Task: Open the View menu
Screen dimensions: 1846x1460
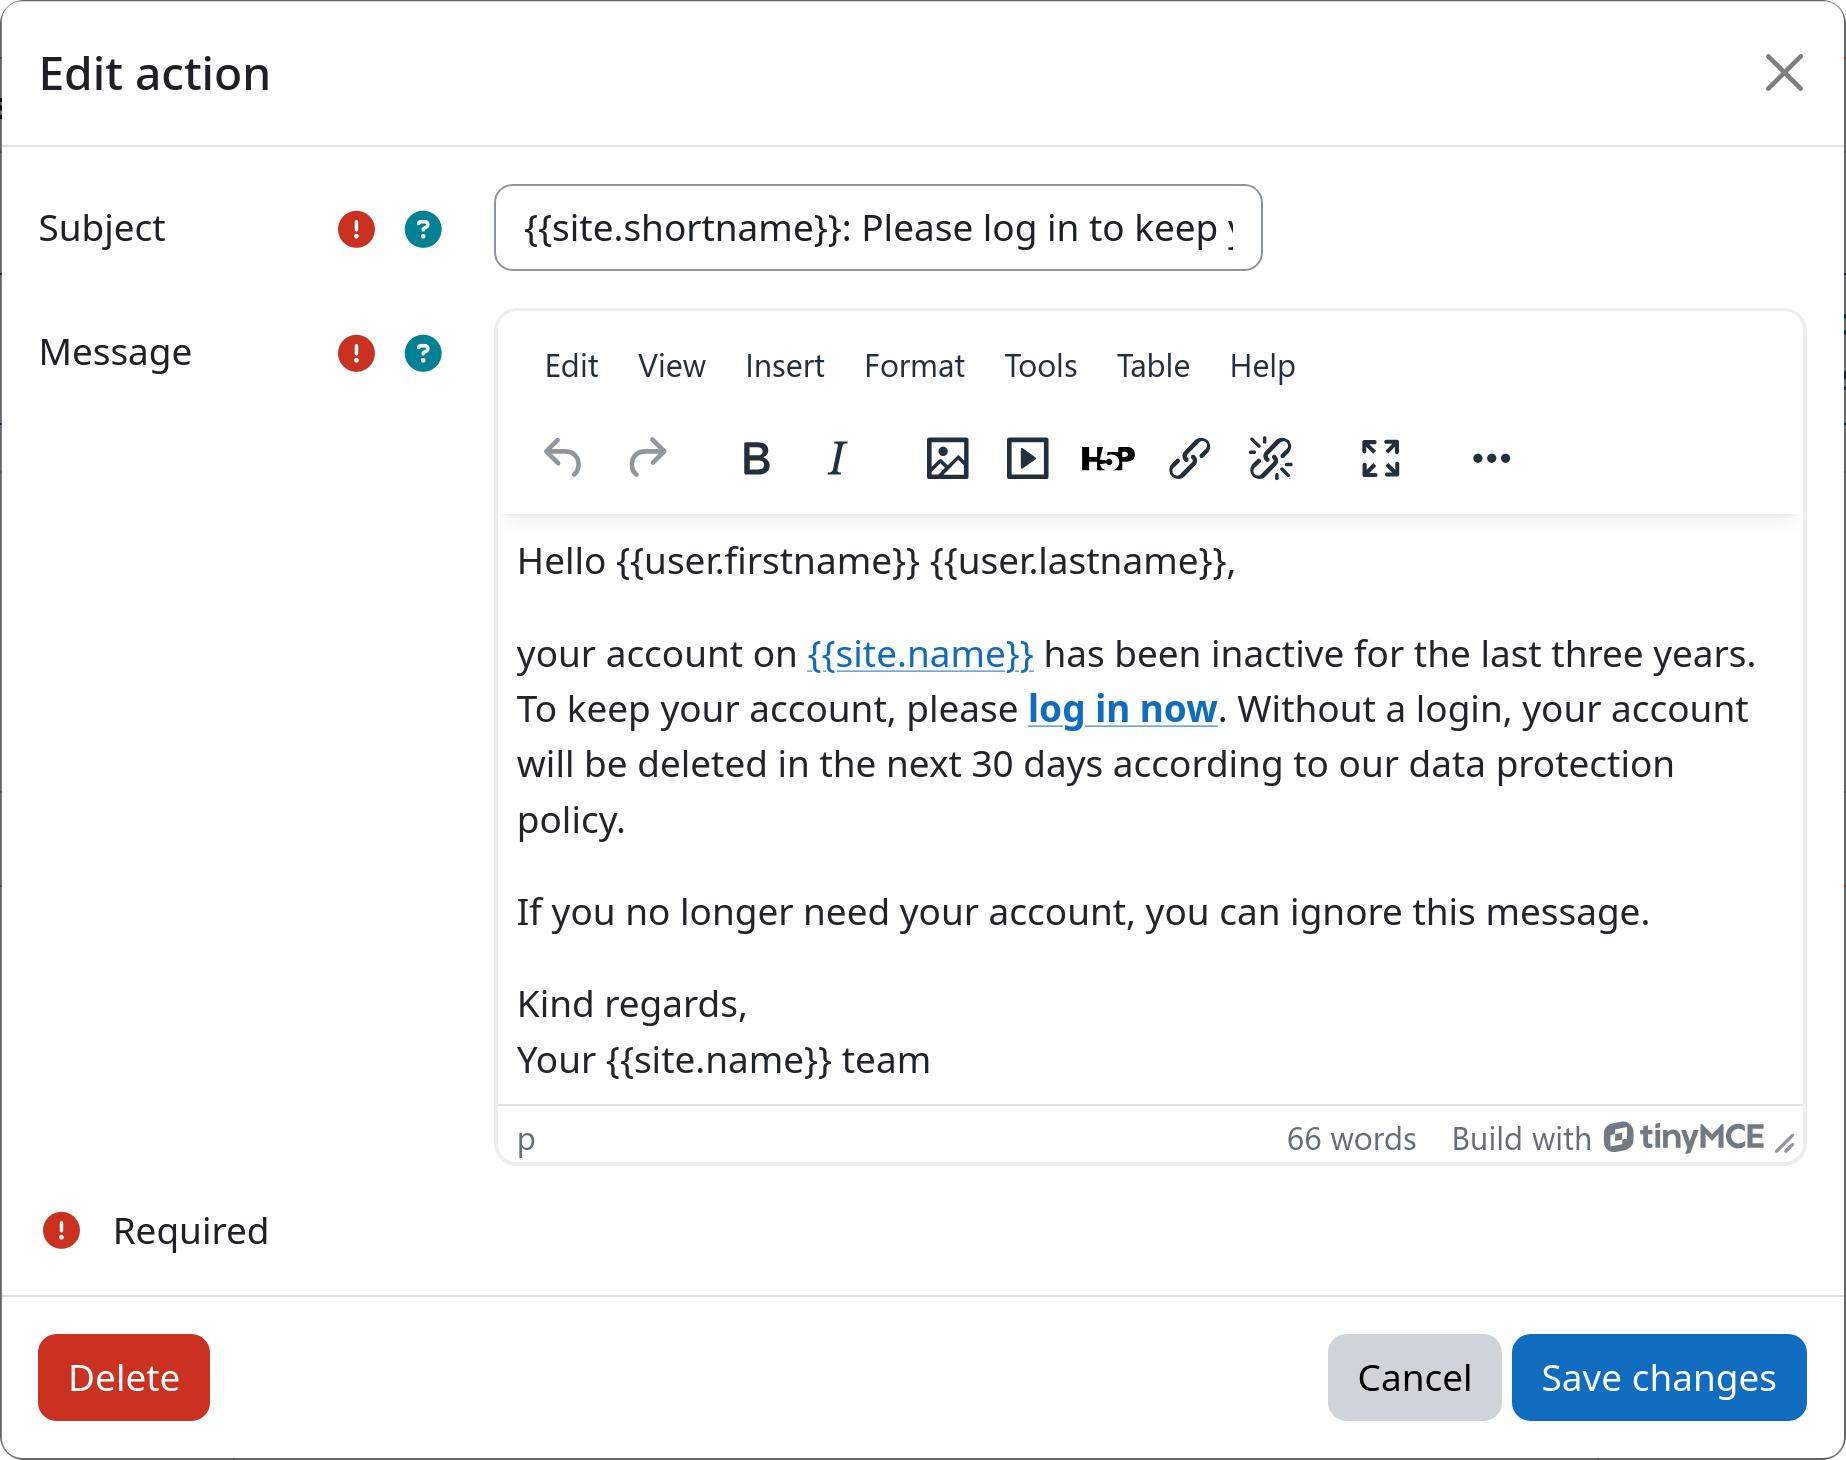Action: pos(672,366)
